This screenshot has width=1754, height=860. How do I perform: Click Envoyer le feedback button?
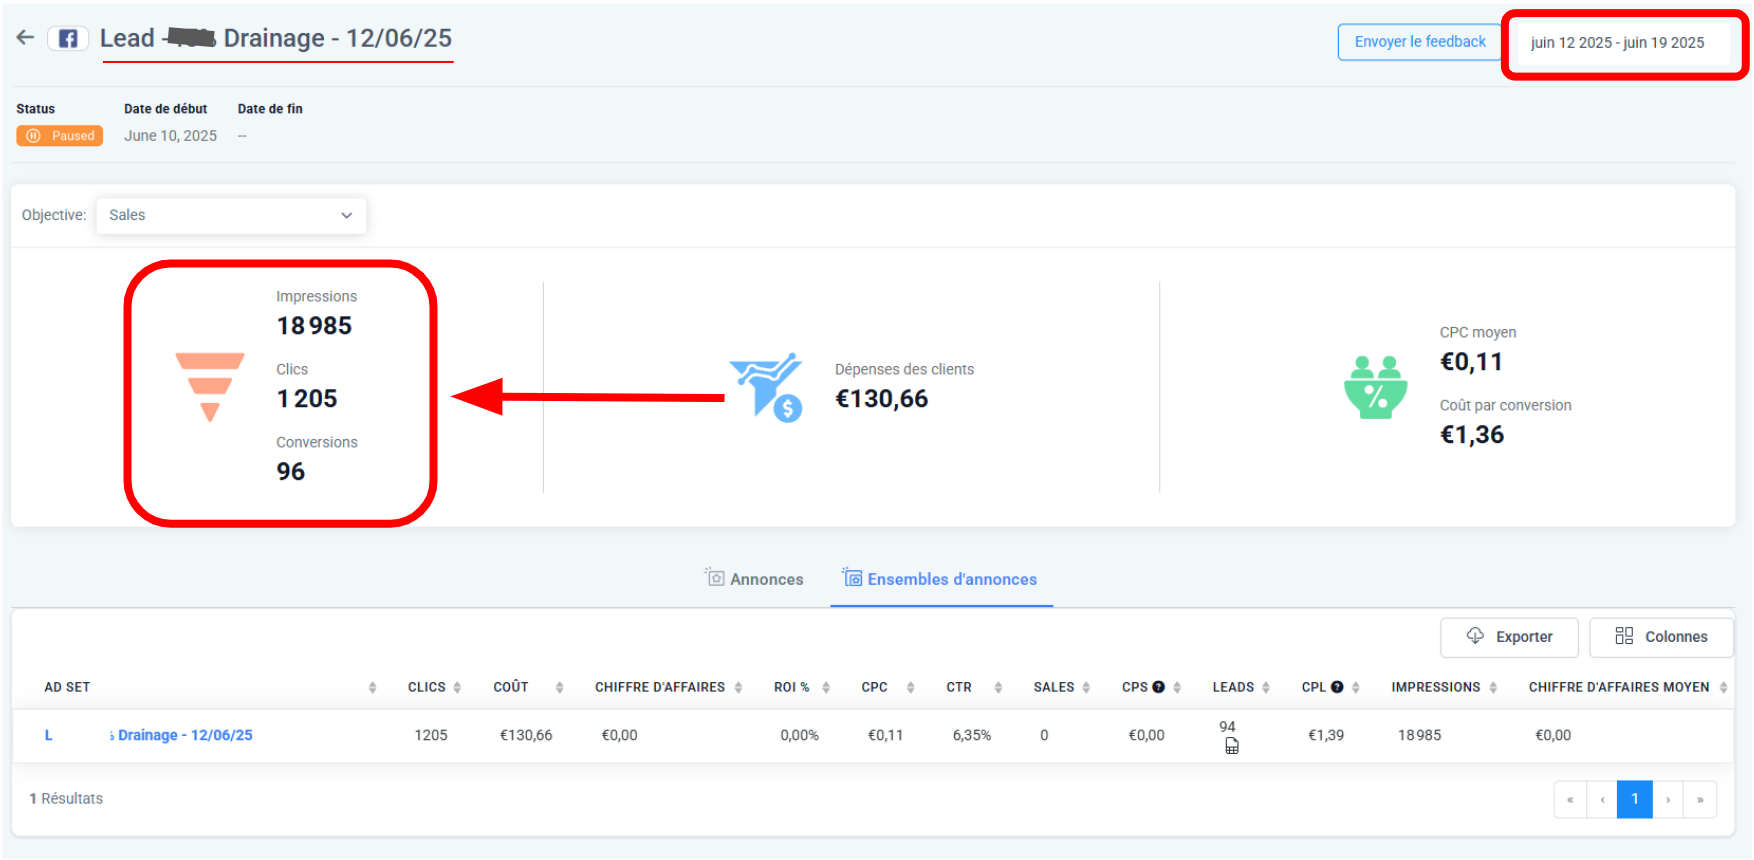[x=1419, y=42]
